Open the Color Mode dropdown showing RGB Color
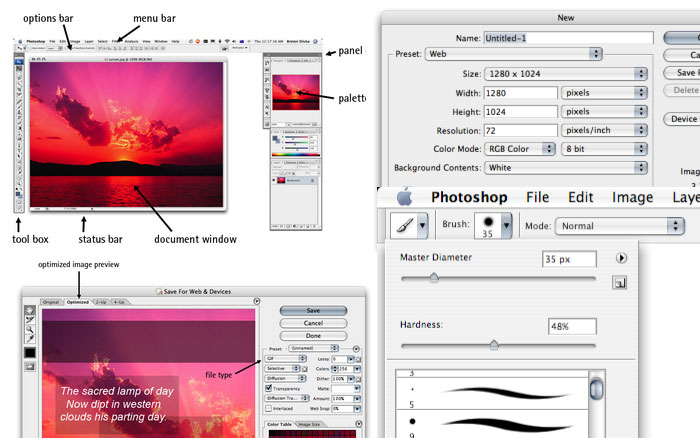The height and width of the screenshot is (438, 700). pos(520,149)
